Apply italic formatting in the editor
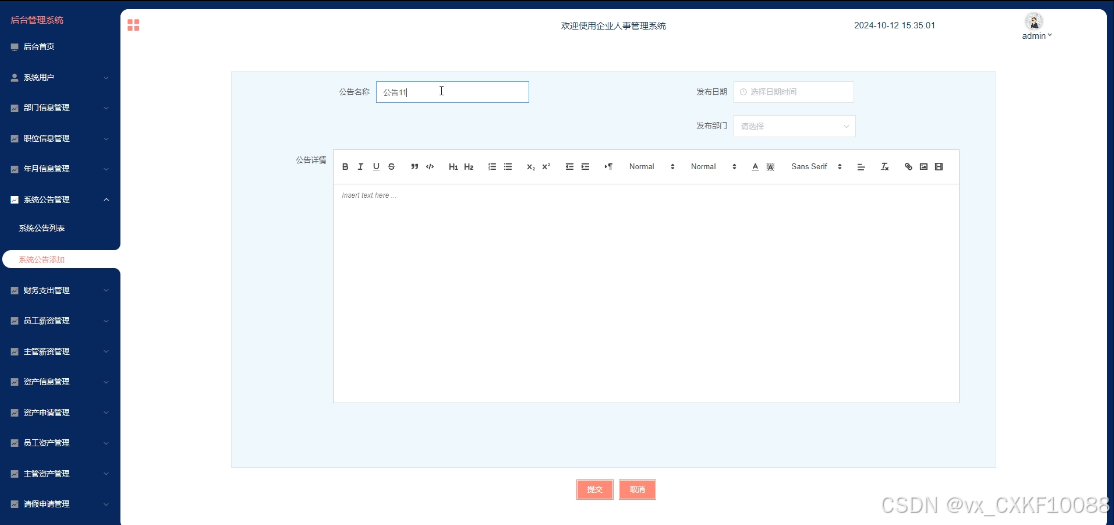The height and width of the screenshot is (525, 1114). pos(360,167)
